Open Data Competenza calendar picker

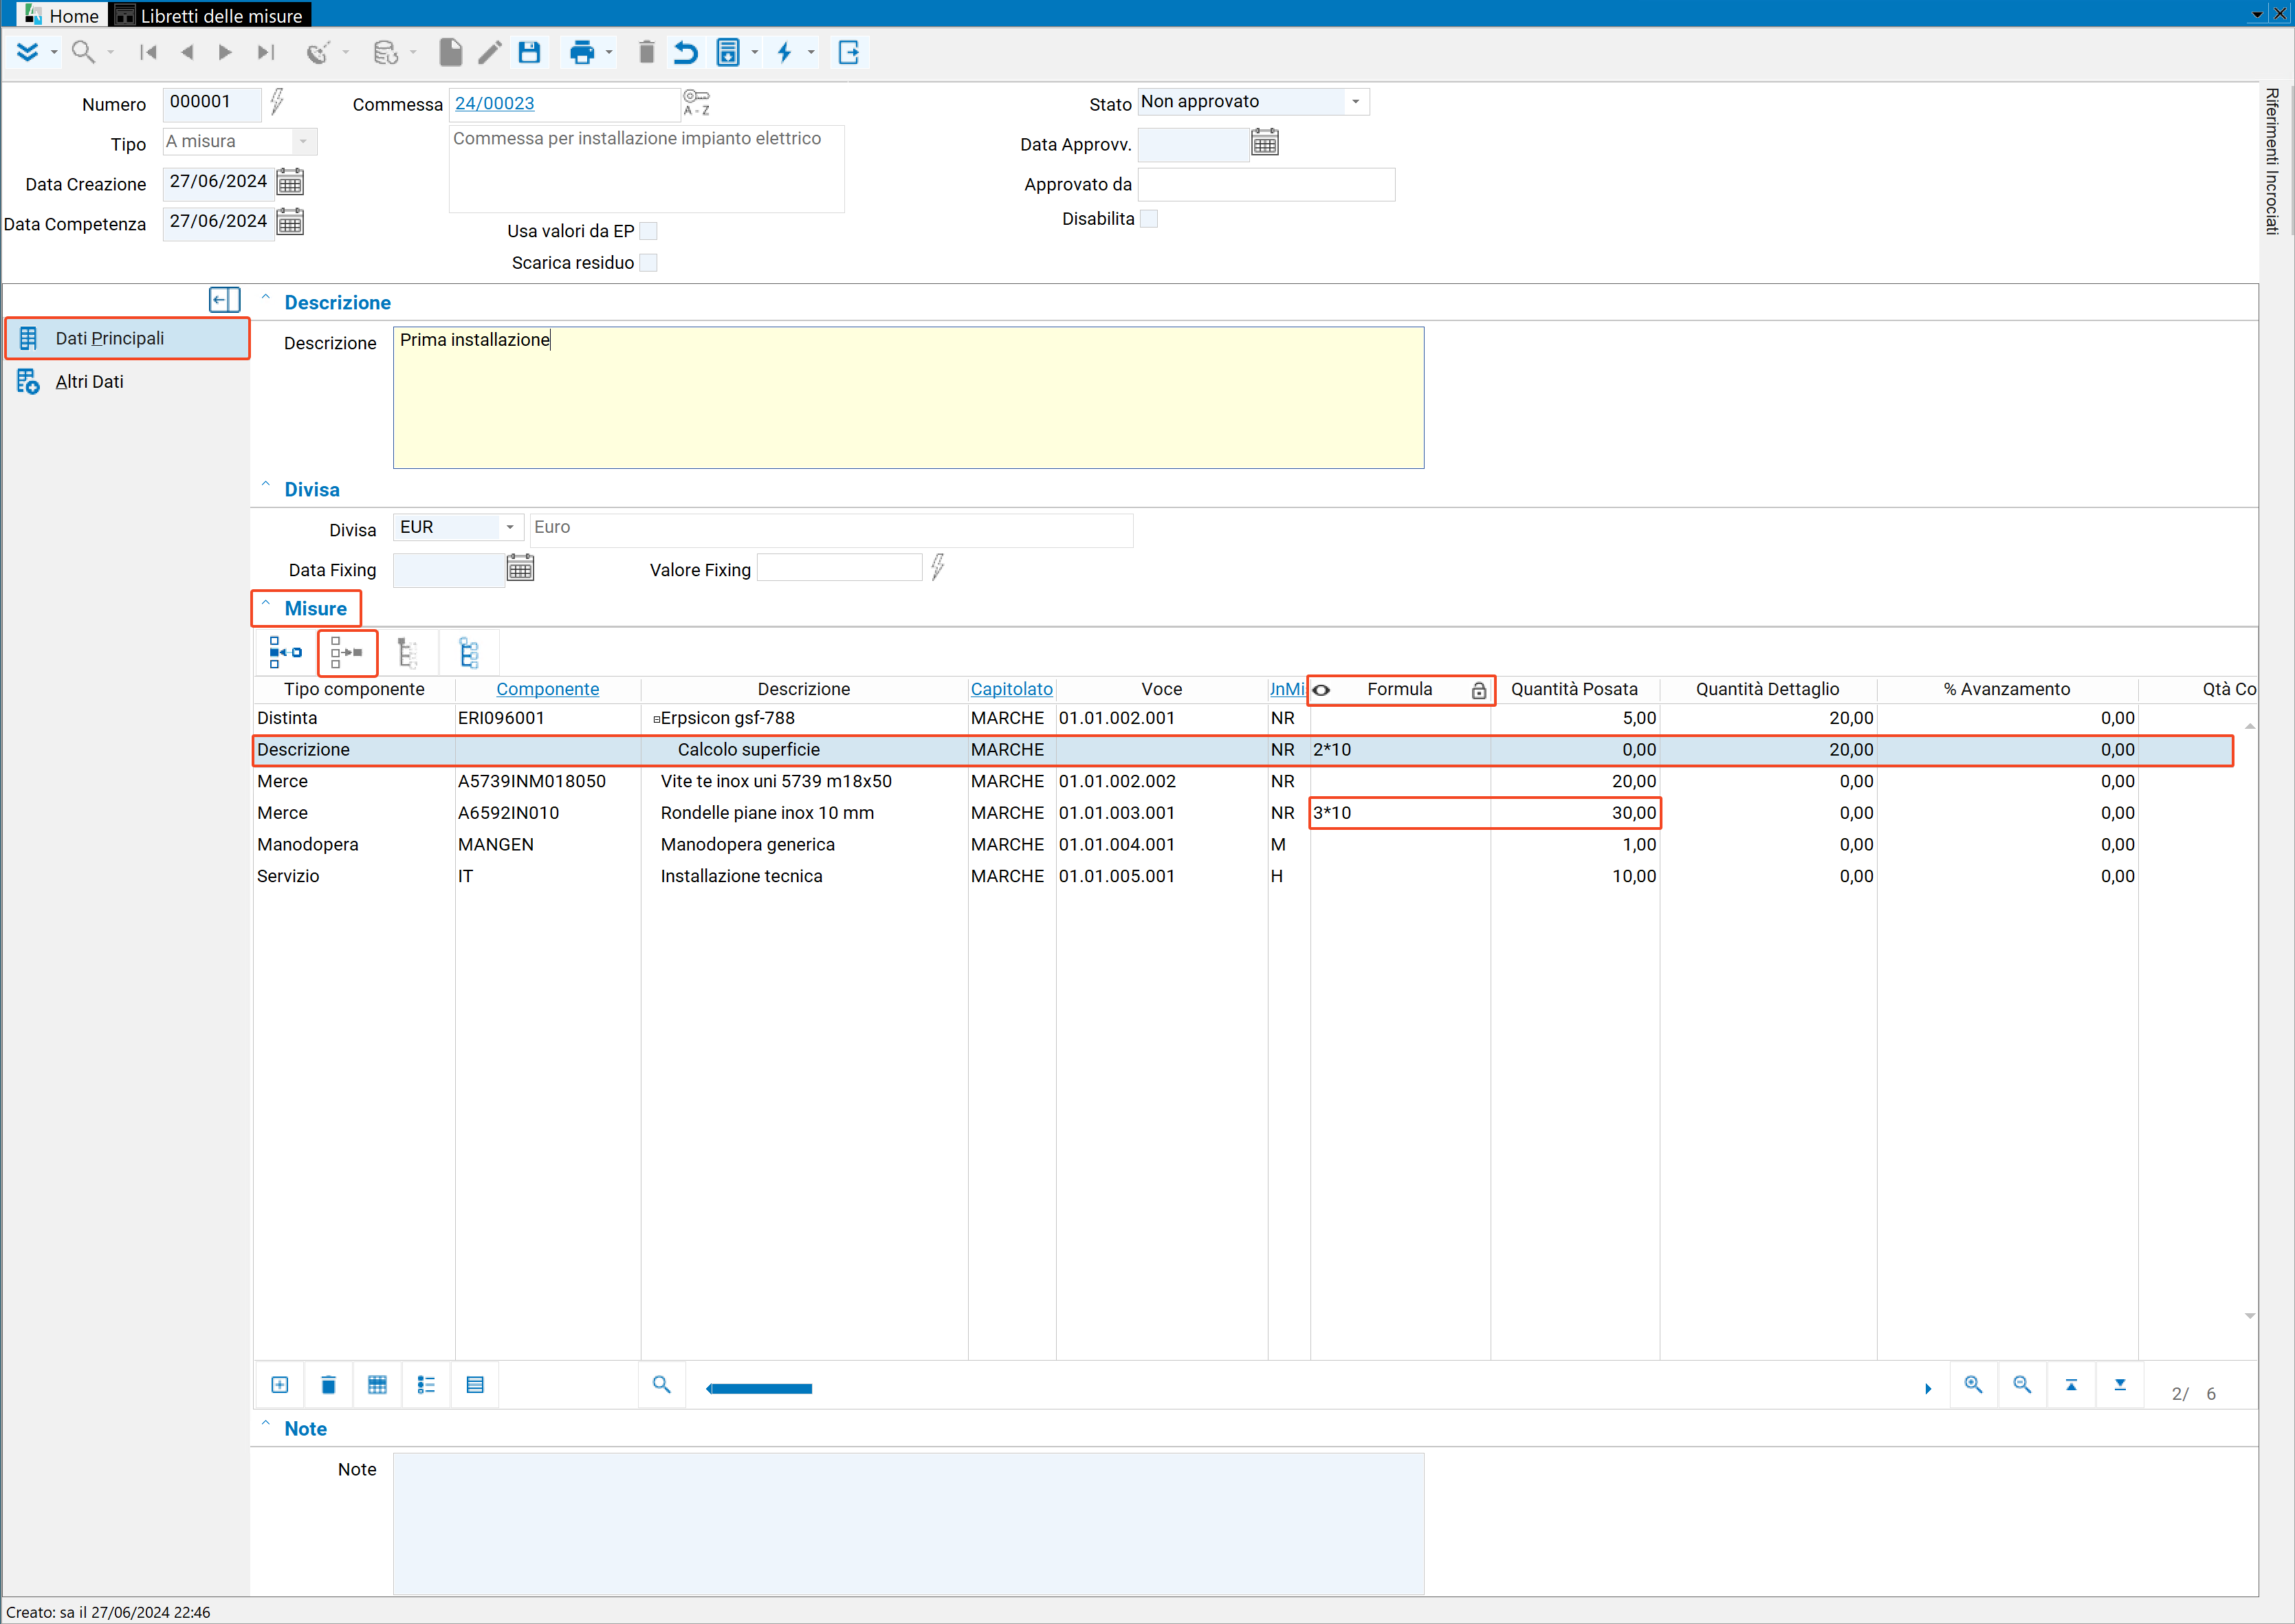(290, 222)
